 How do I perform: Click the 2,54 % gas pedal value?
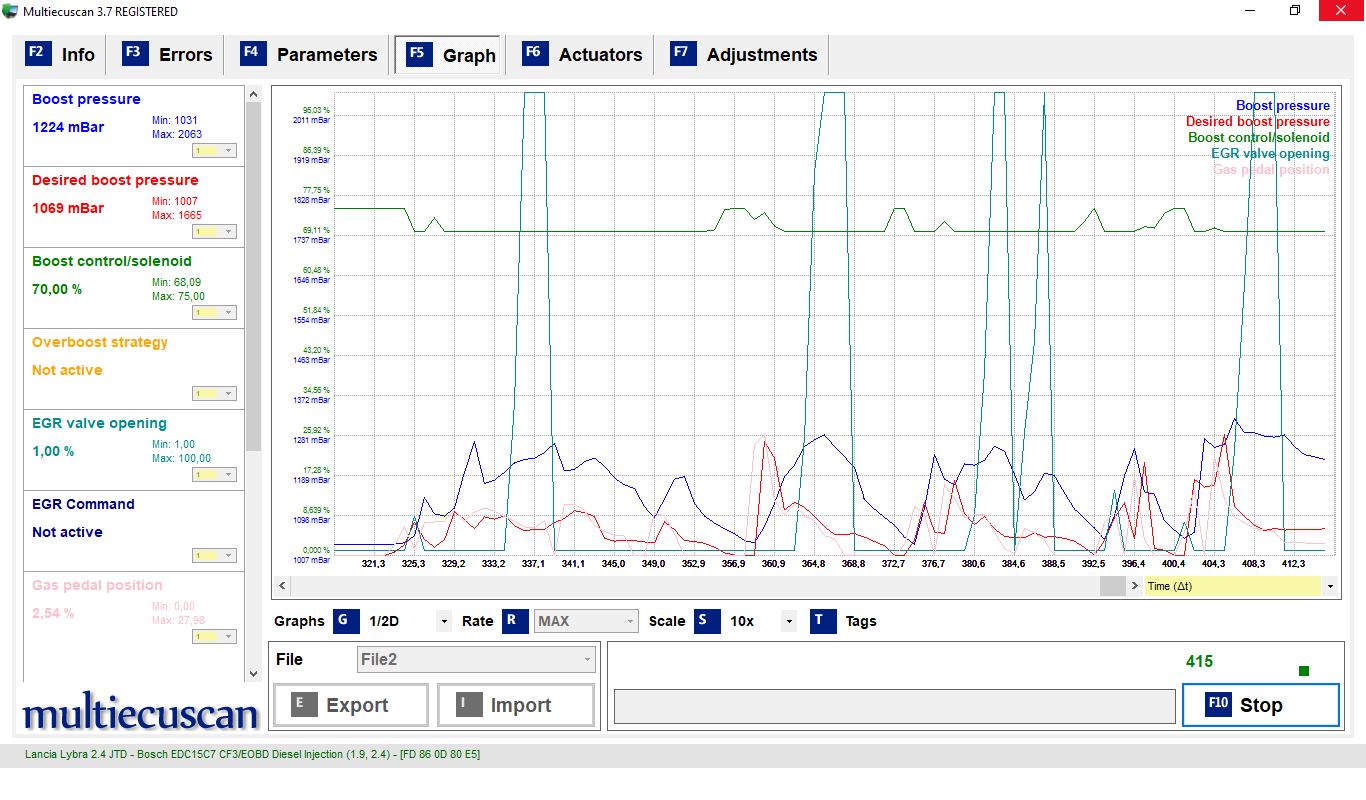point(53,613)
